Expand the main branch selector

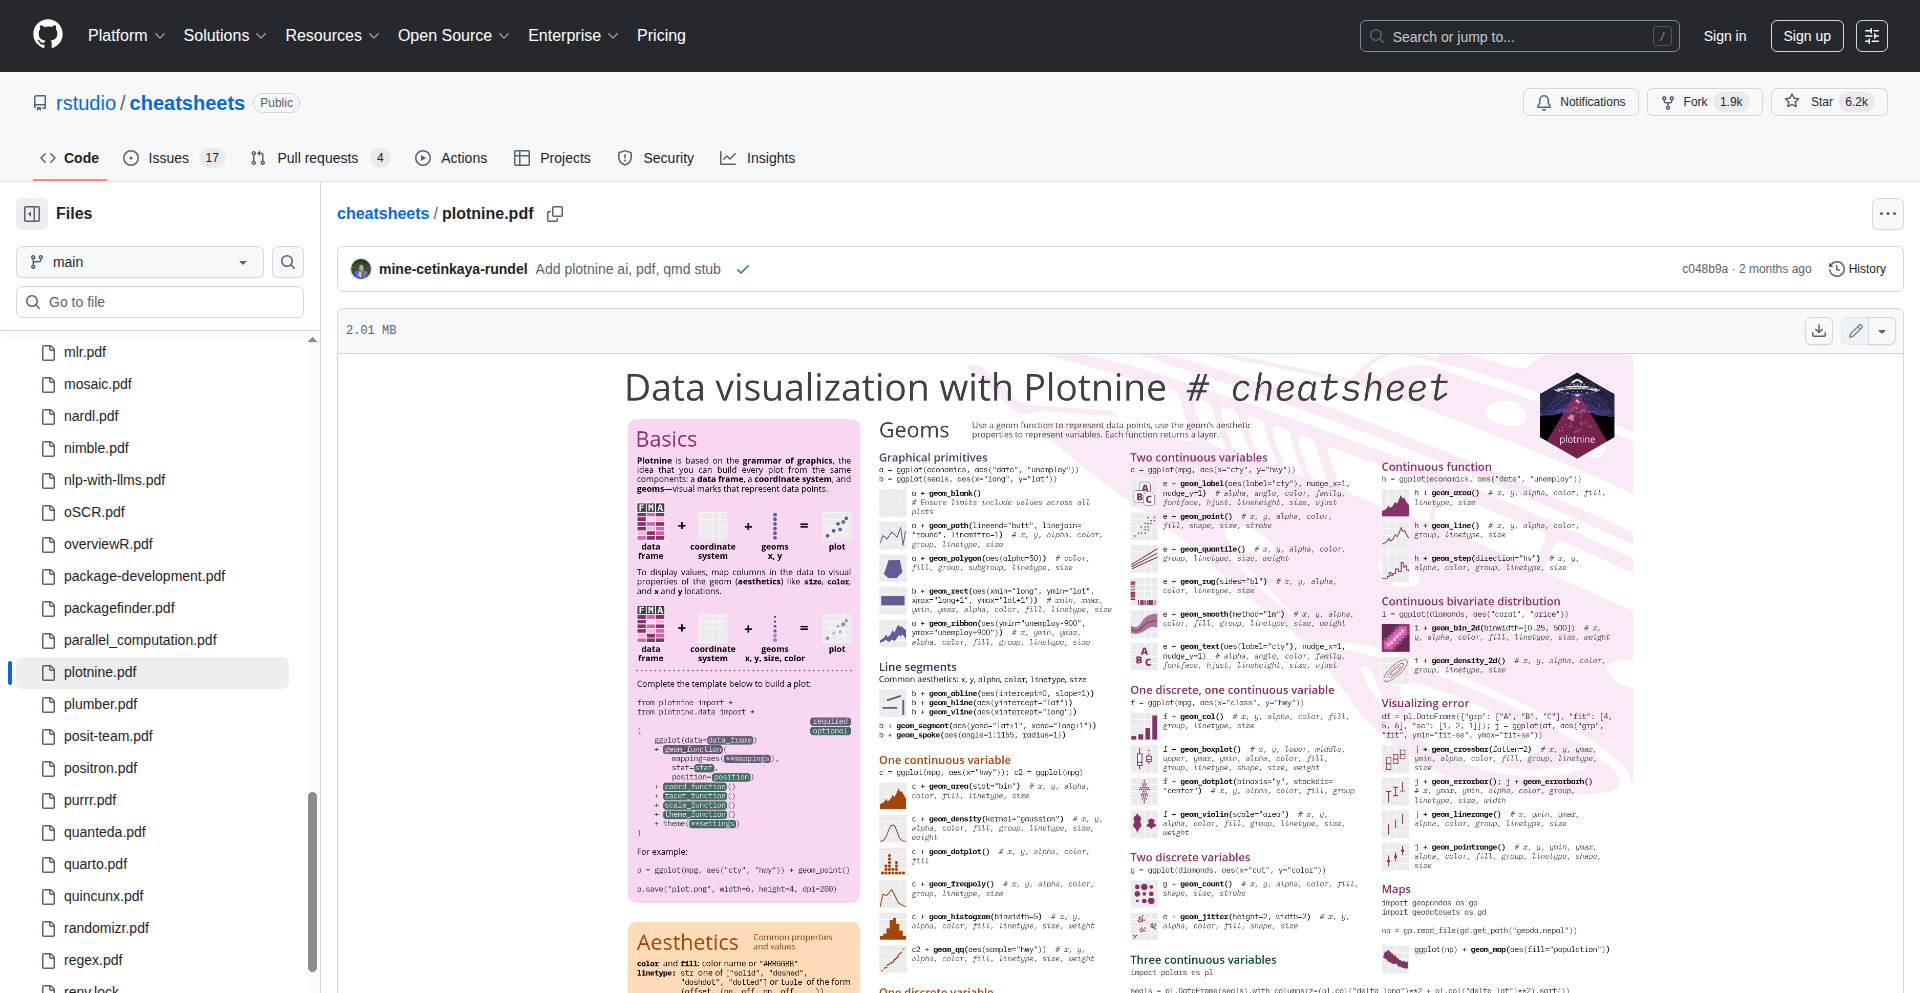140,262
